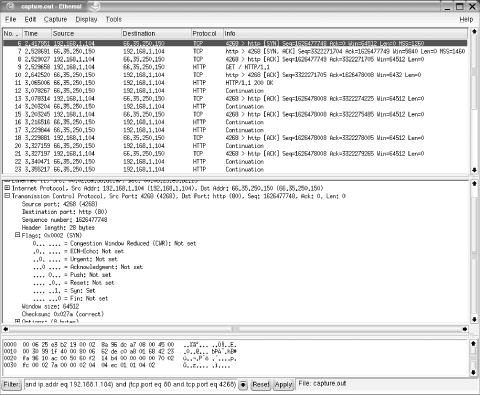Click protocol tree scrollbar down arrow

click(x=474, y=319)
